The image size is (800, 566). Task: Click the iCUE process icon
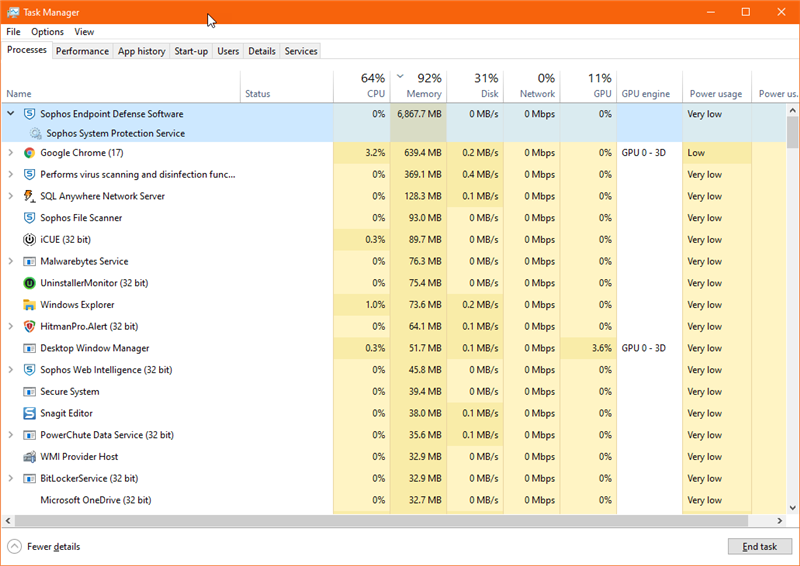[x=30, y=239]
